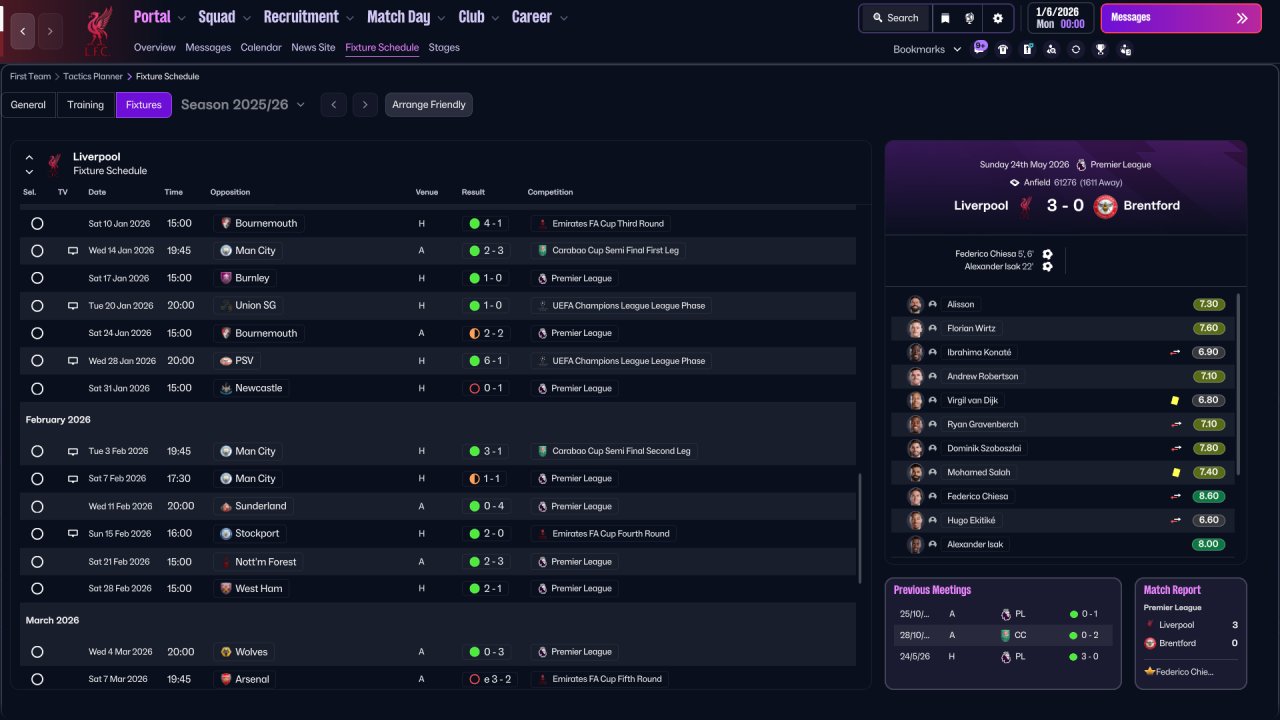
Task: Switch to the Training tab
Action: pos(86,105)
